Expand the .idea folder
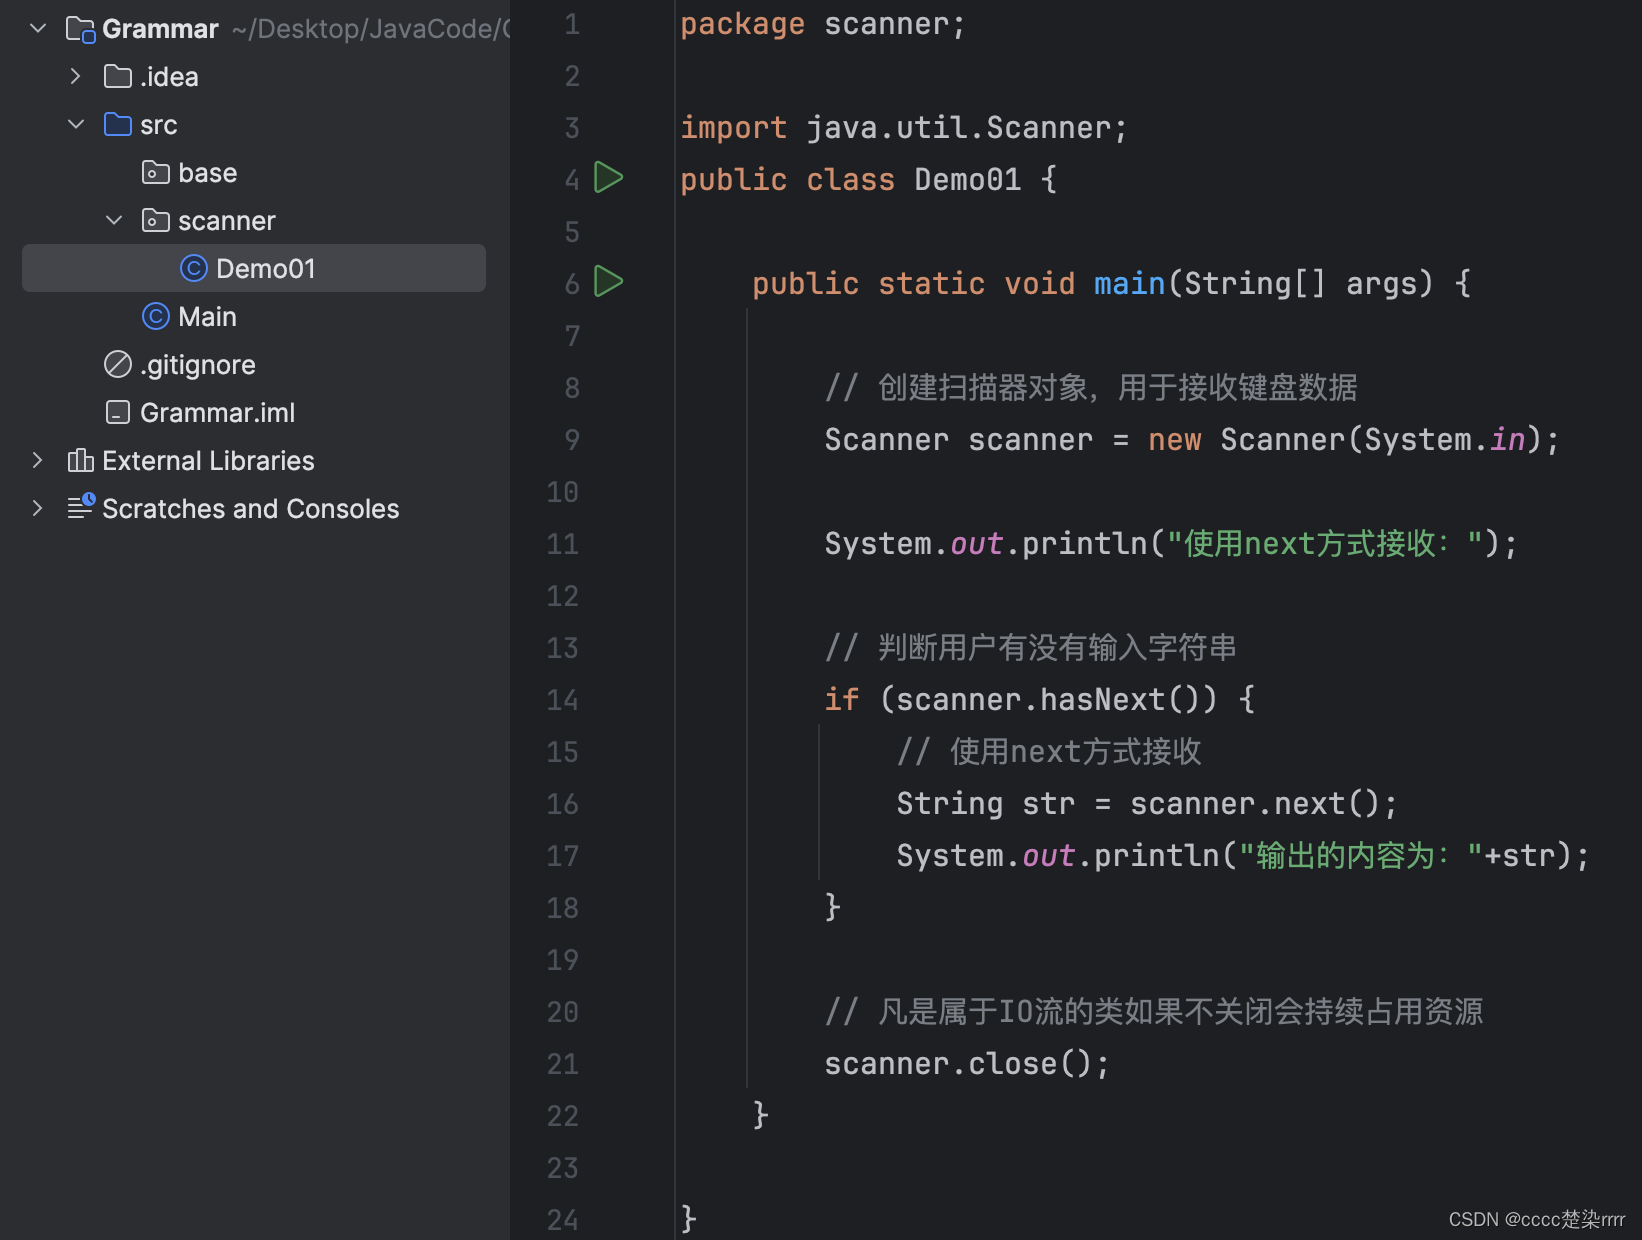1642x1240 pixels. [76, 76]
